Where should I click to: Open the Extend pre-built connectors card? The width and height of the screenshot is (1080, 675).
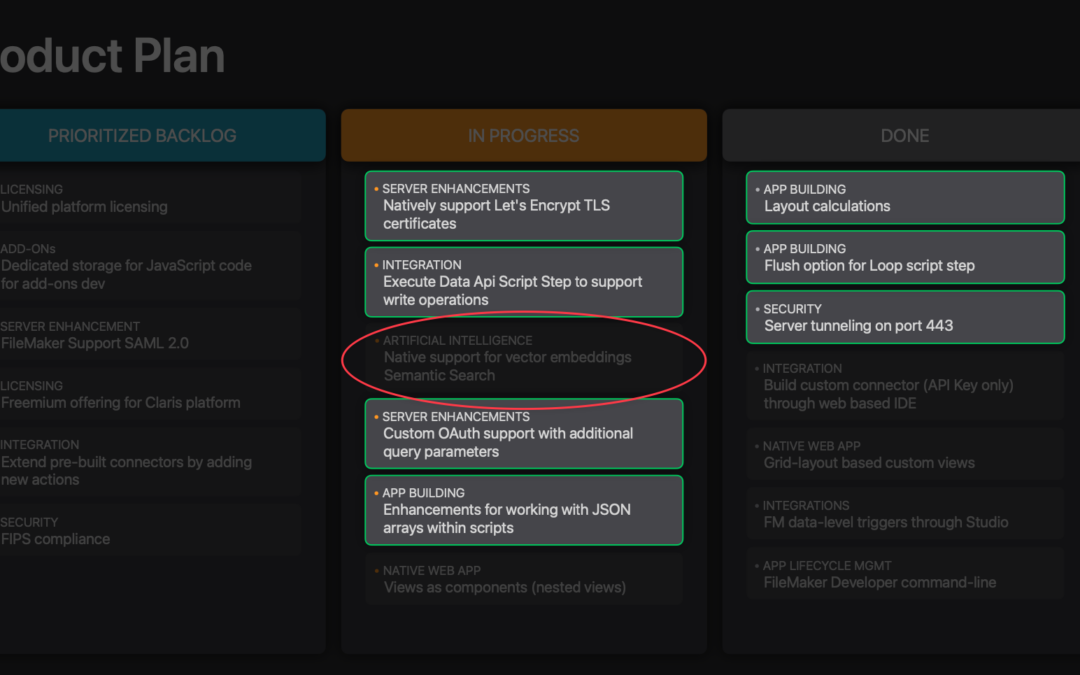point(150,463)
